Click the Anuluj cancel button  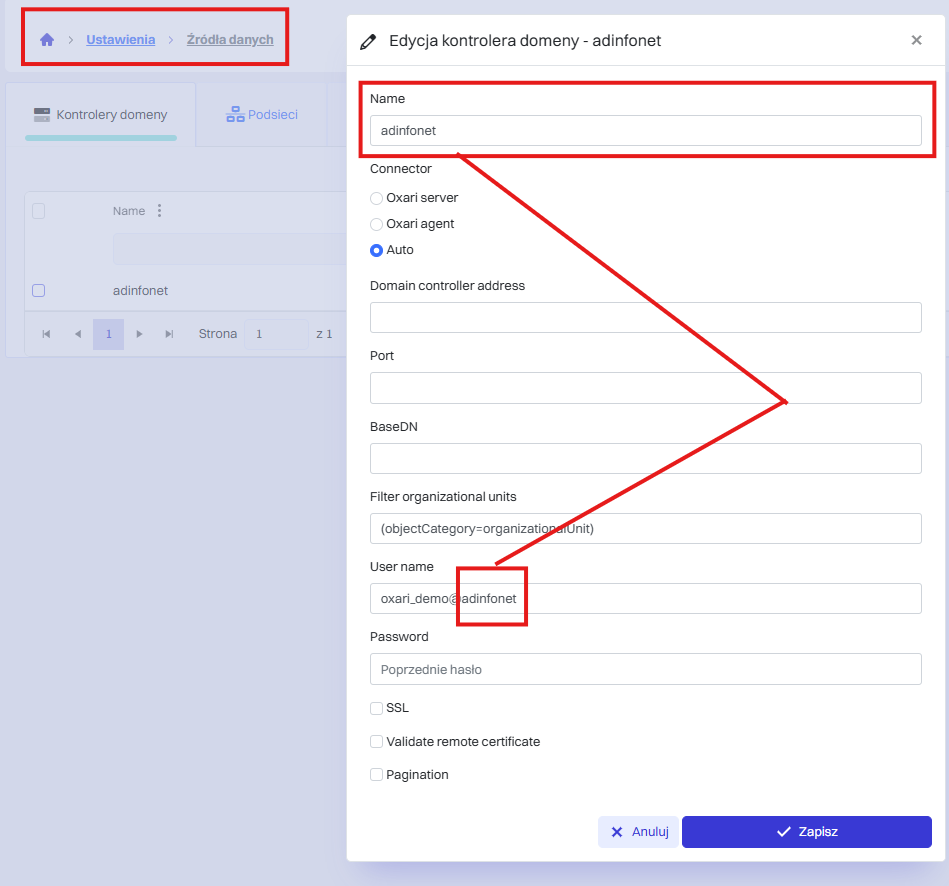click(638, 832)
